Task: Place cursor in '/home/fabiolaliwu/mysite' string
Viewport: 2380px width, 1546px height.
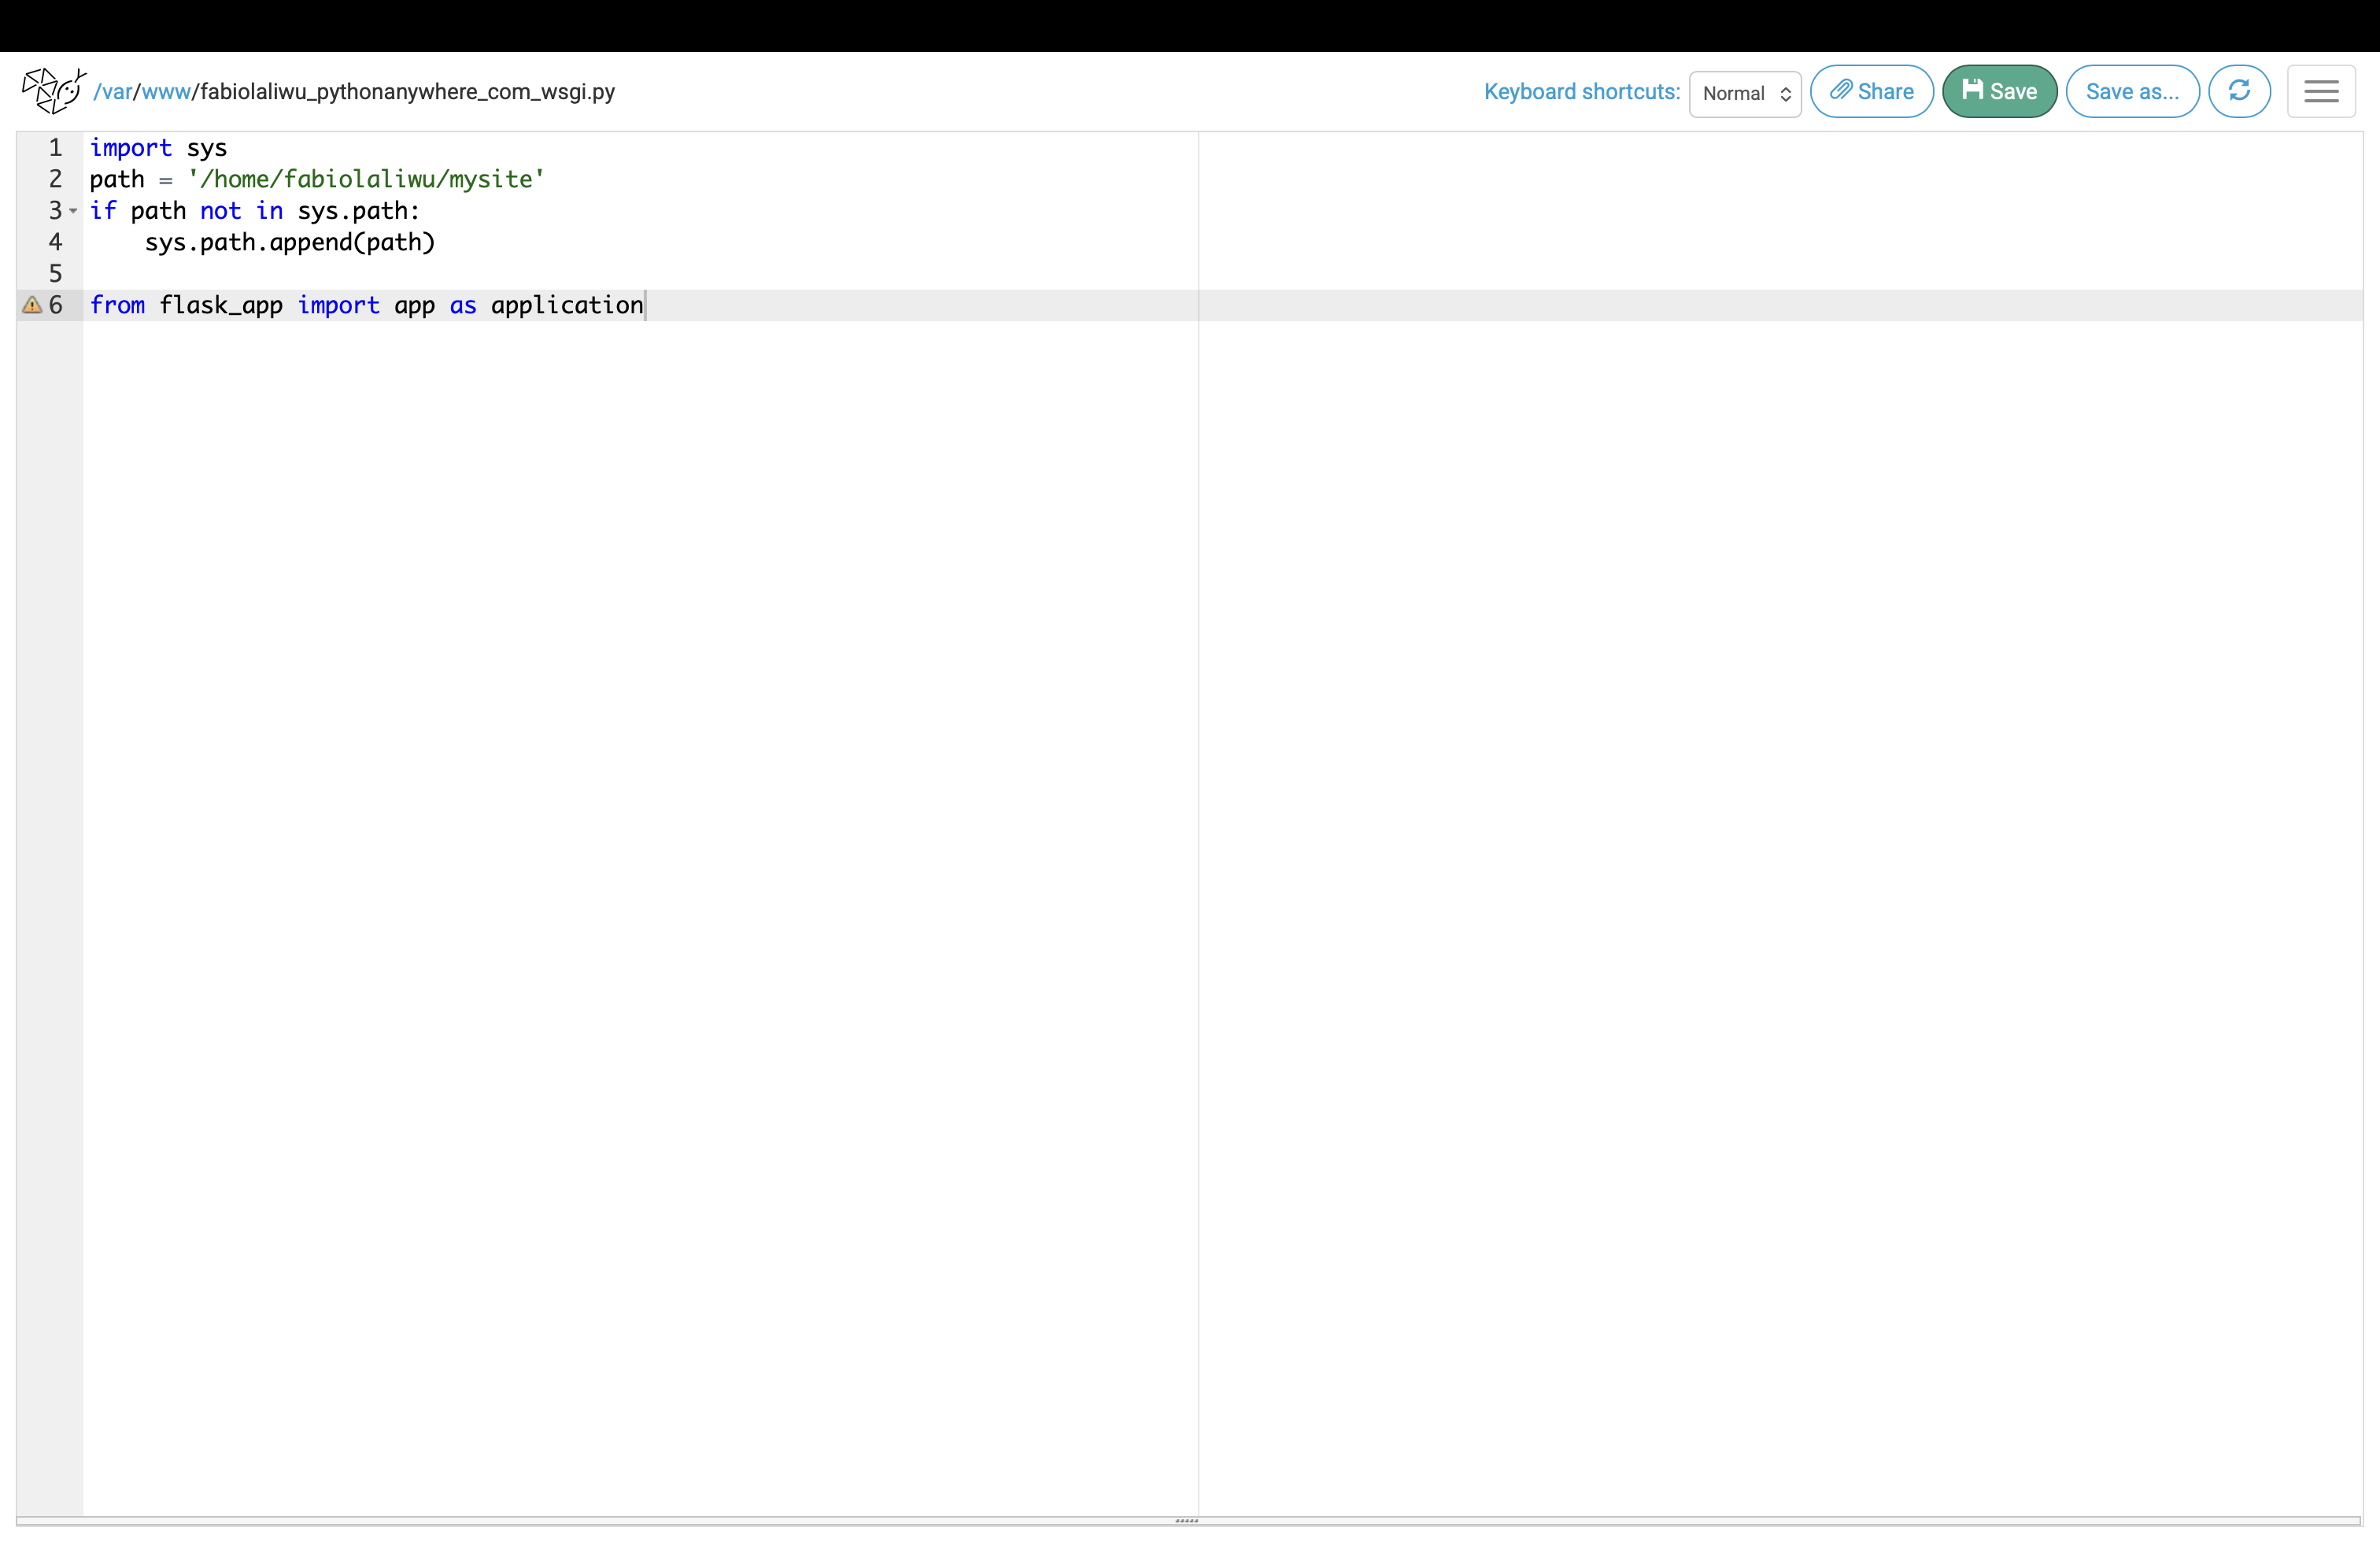Action: [366, 179]
